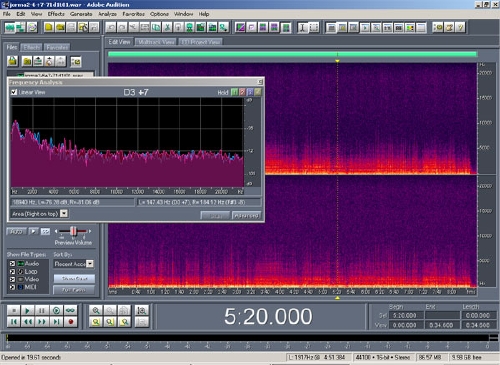
Task: Select the Marquee Selection dashed-box tool
Action: point(314,27)
